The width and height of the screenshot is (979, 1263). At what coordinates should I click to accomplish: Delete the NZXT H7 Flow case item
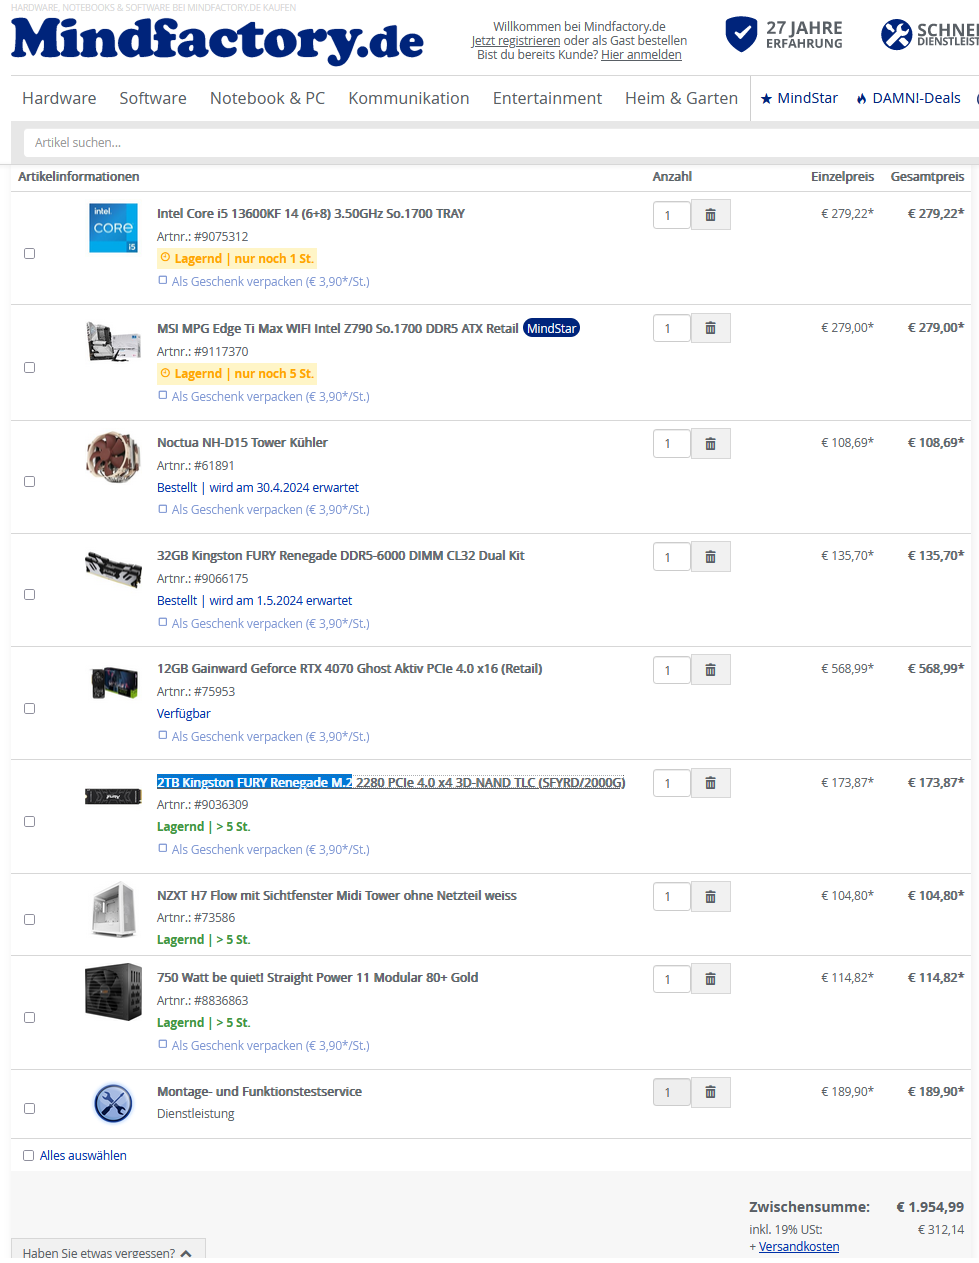tap(710, 896)
